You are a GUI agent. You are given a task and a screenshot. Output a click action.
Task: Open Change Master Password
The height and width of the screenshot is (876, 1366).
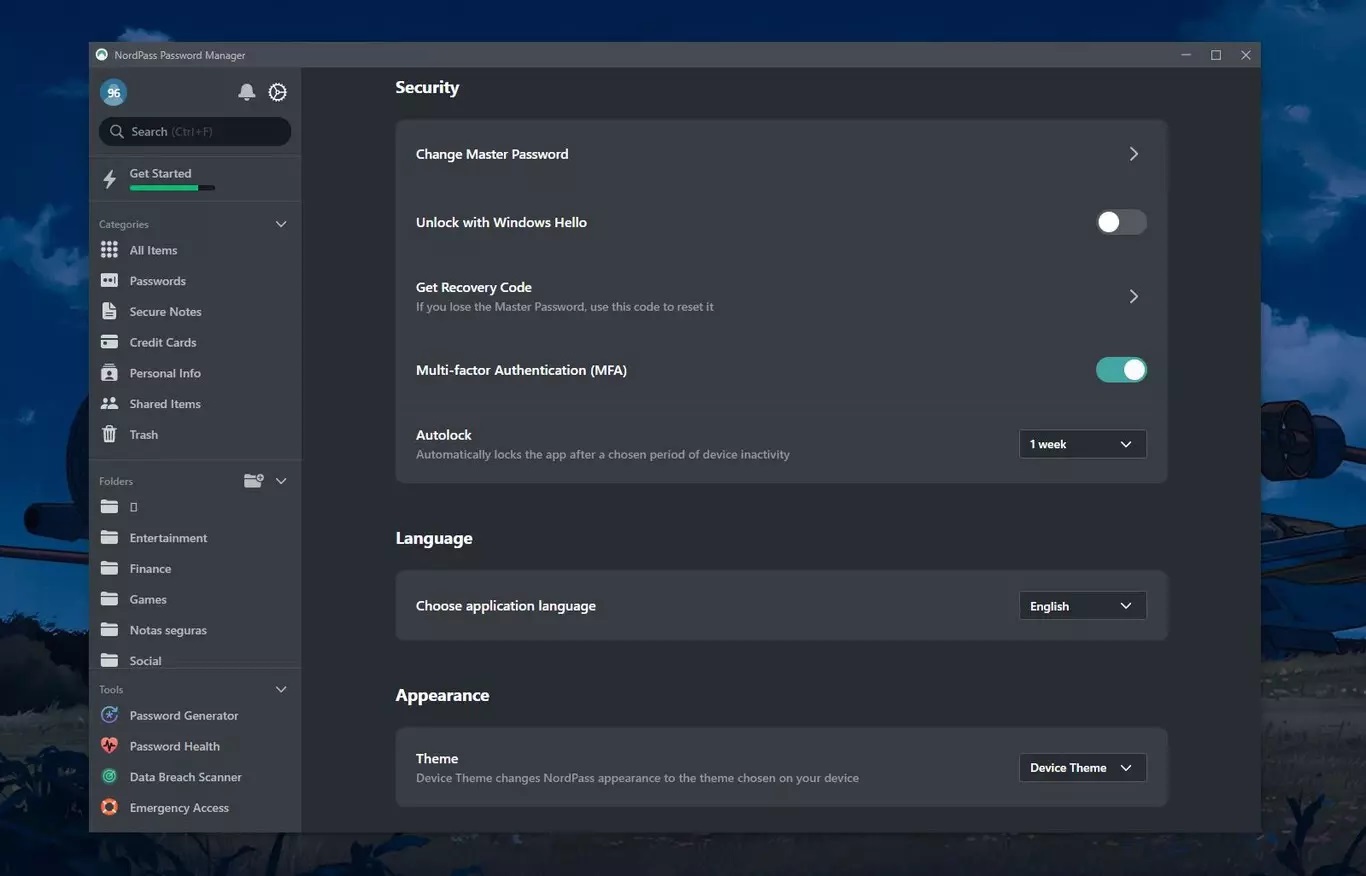(781, 154)
